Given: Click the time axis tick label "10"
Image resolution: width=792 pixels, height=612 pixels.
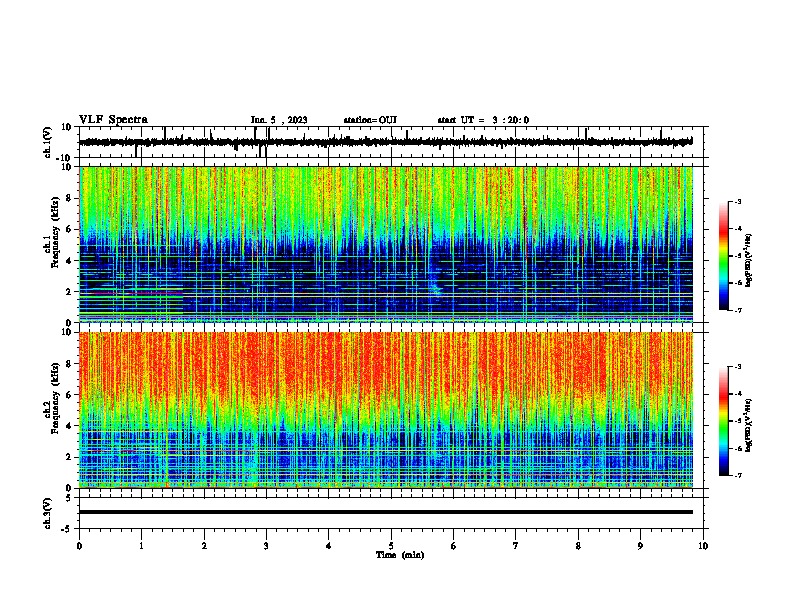Looking at the screenshot, I should pos(703,546).
